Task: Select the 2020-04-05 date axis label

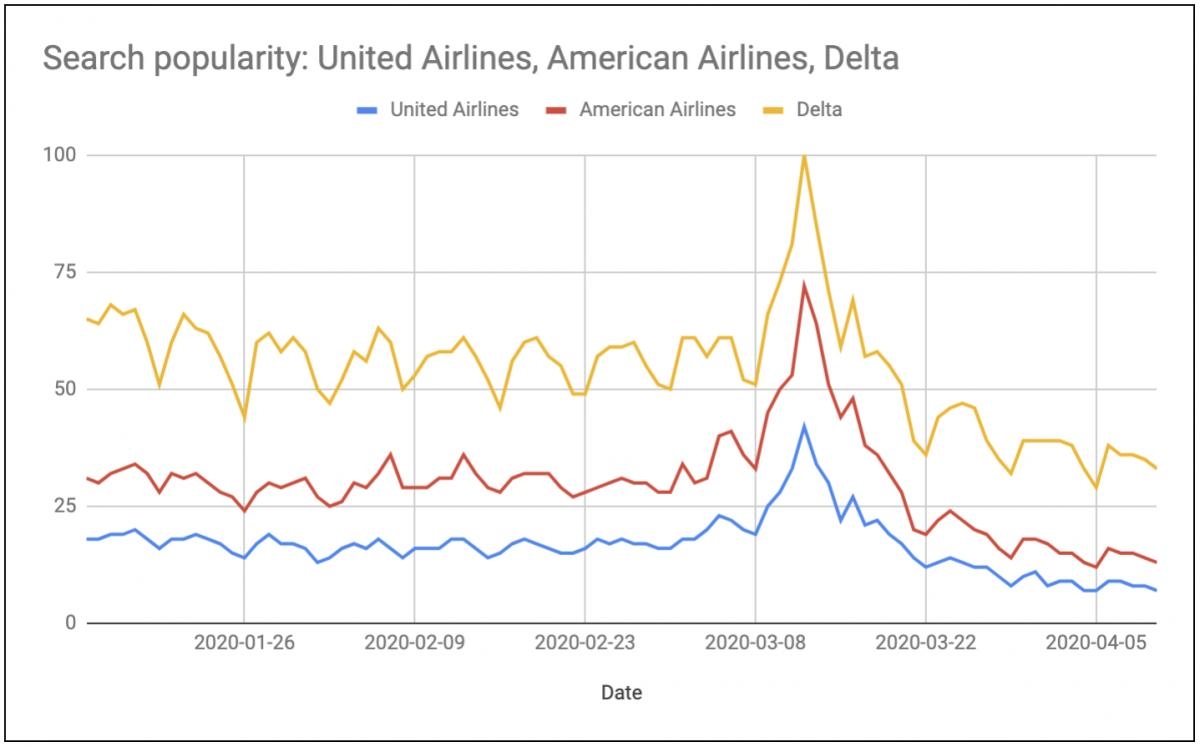Action: 1096,643
